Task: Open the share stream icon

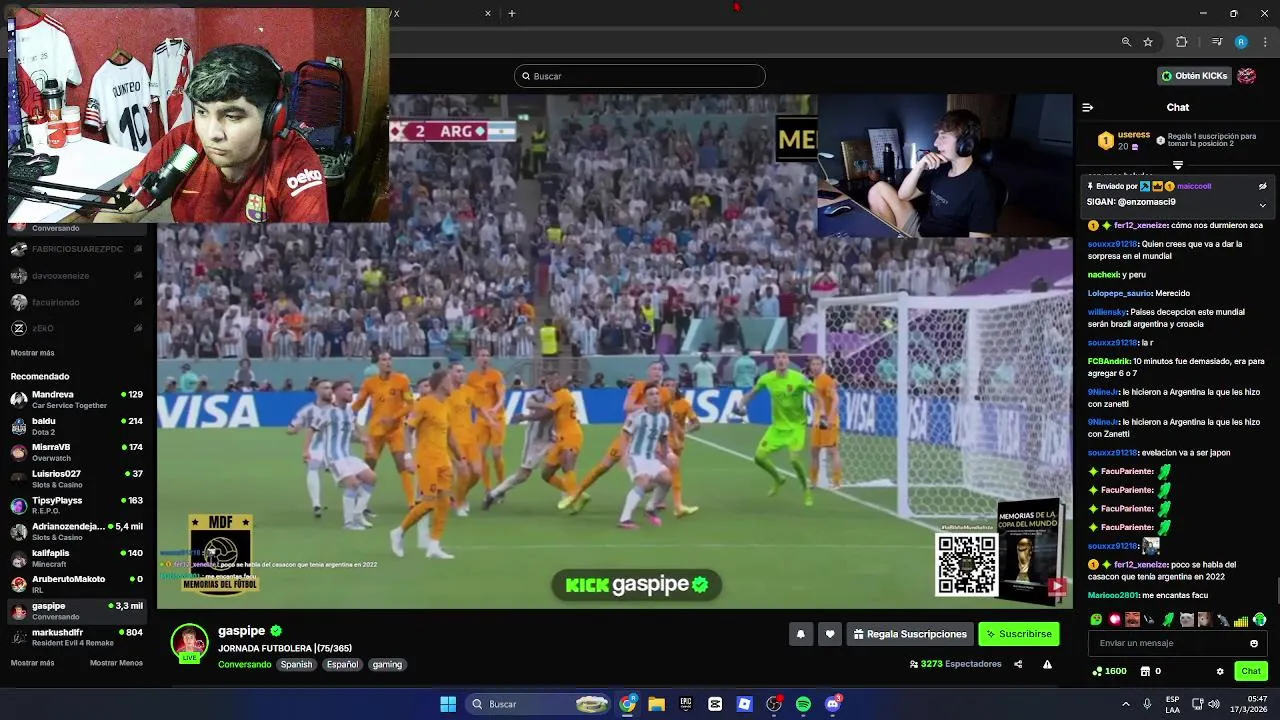Action: 1018,664
